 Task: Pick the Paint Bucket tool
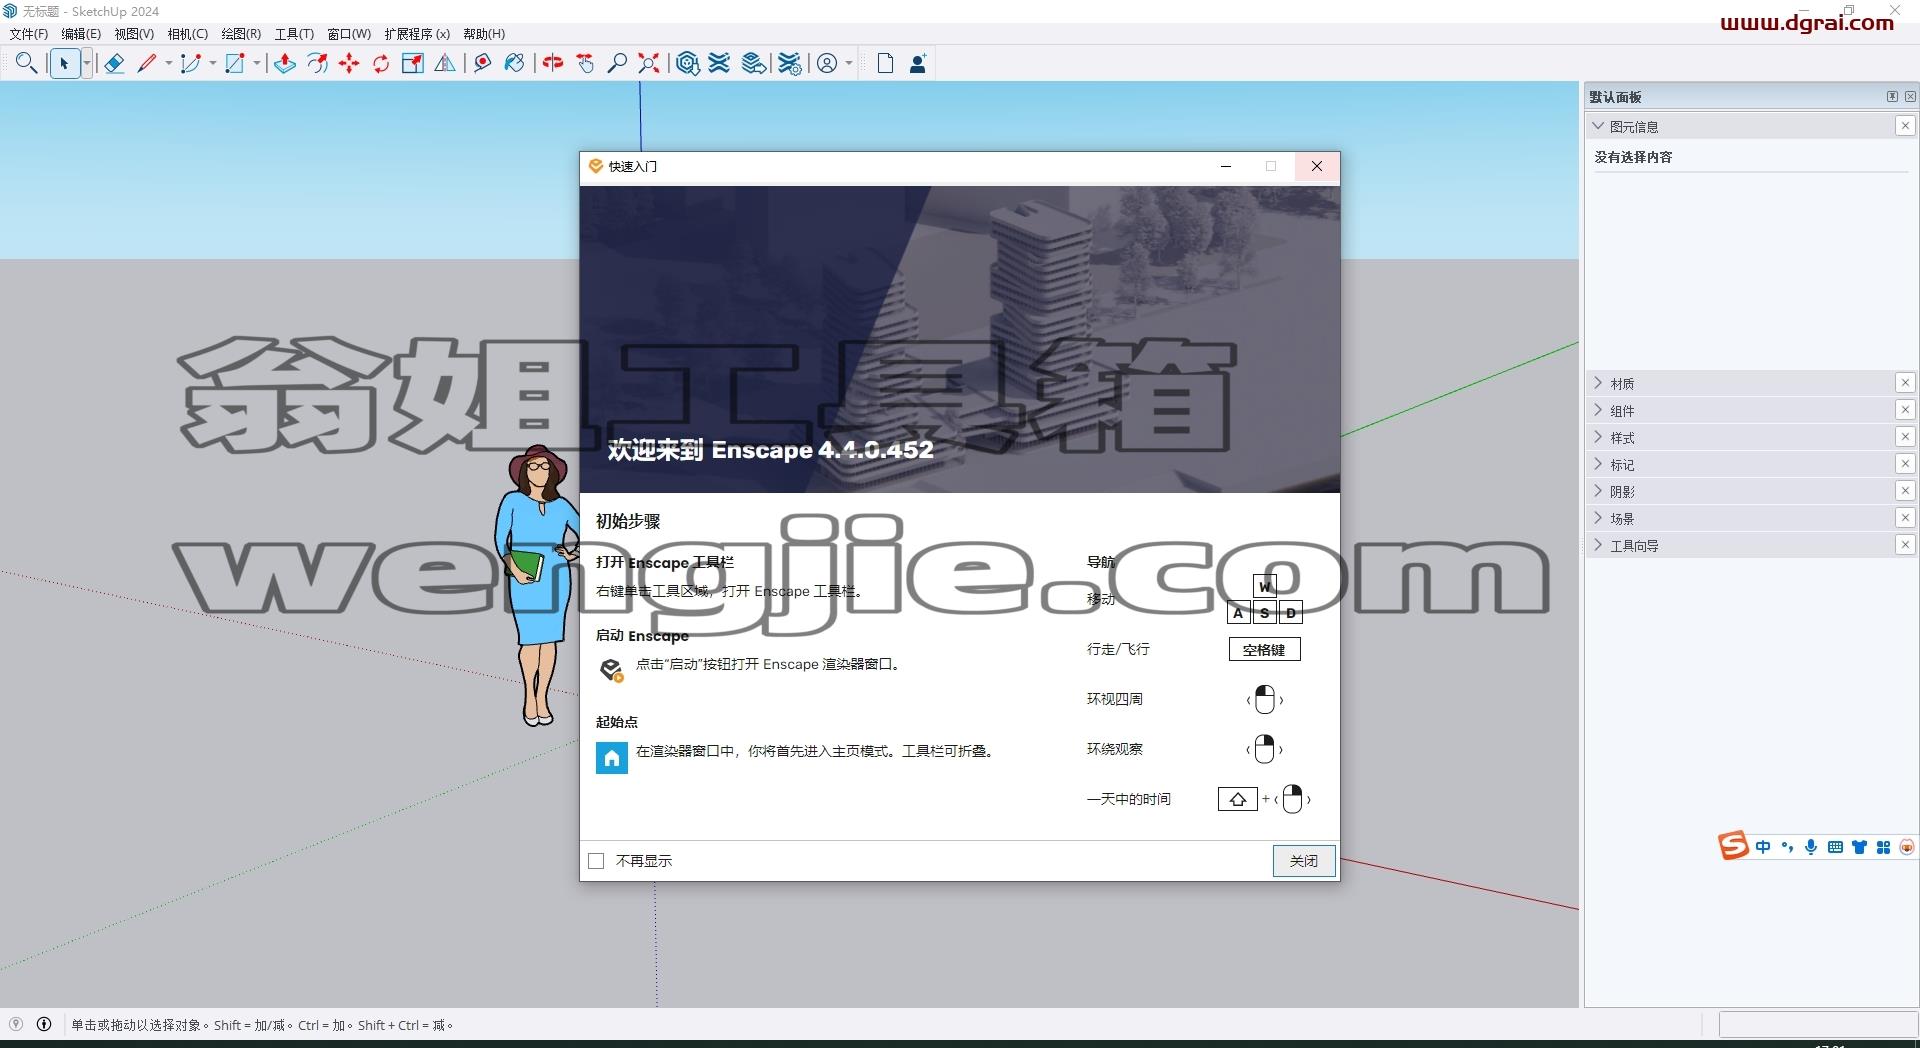pyautogui.click(x=514, y=64)
